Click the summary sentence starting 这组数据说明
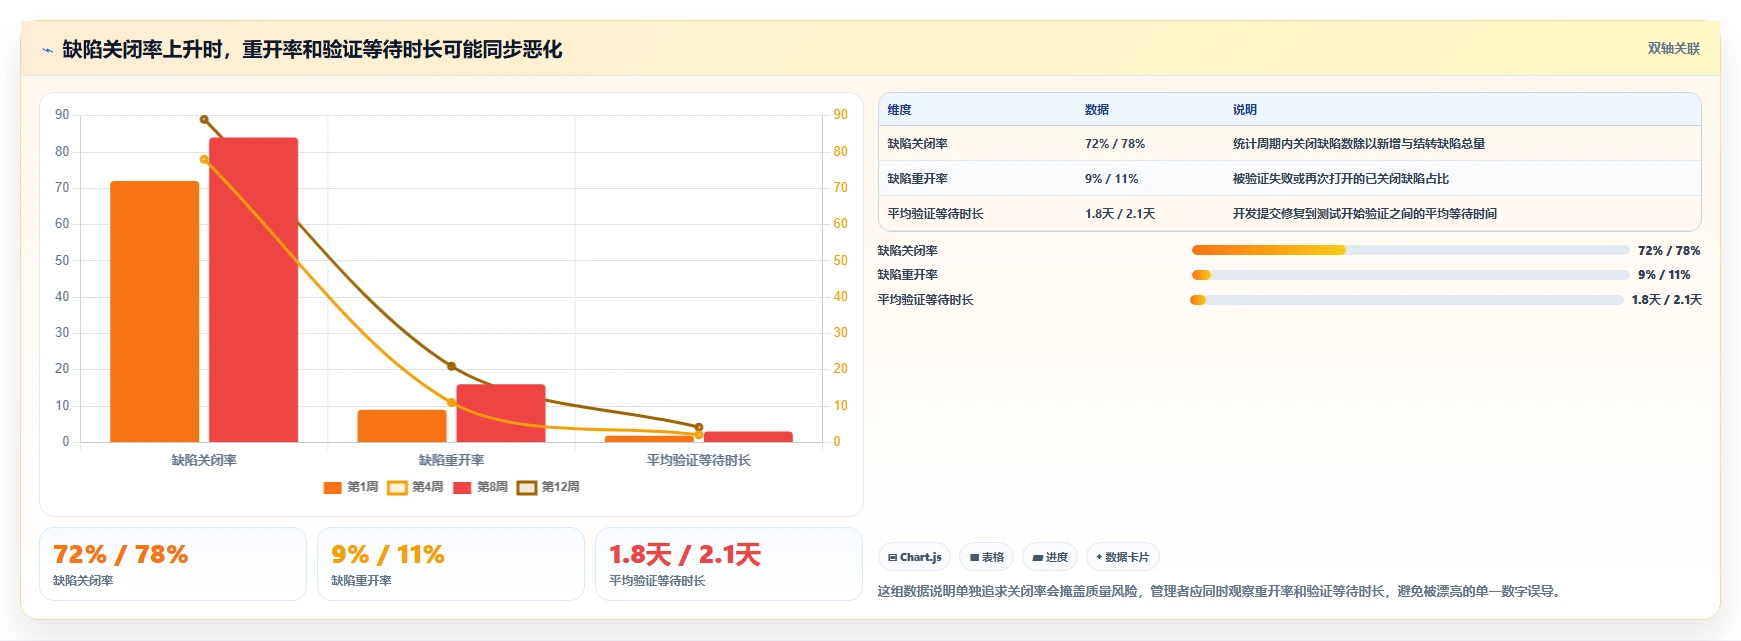The width and height of the screenshot is (1741, 641). pyautogui.click(x=1221, y=592)
